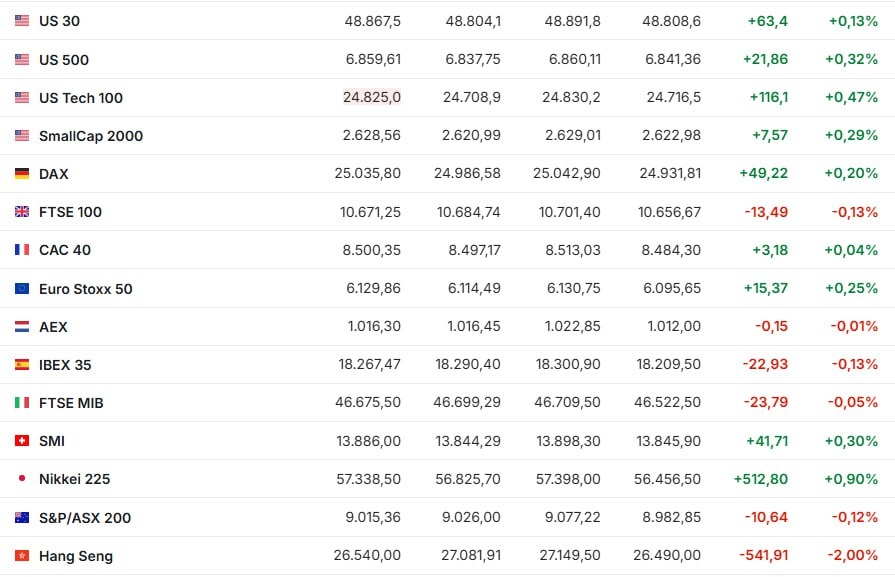Open the US Tech 100 index page
This screenshot has height=577, width=895.
point(81,98)
